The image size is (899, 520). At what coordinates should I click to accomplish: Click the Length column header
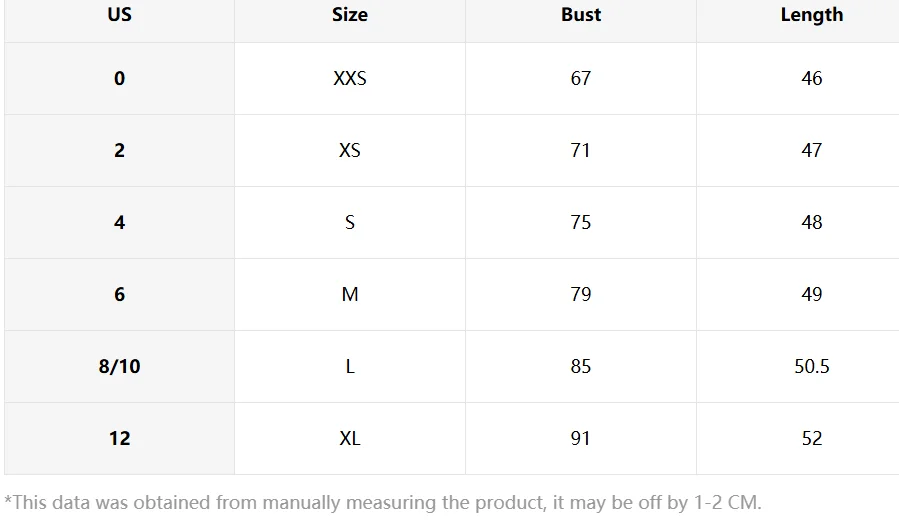812,15
